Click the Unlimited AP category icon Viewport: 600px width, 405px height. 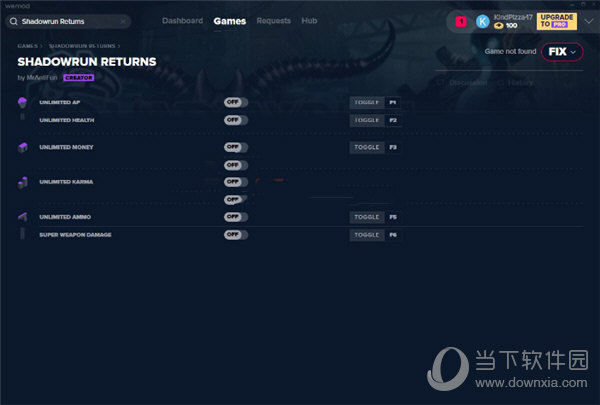tap(23, 102)
